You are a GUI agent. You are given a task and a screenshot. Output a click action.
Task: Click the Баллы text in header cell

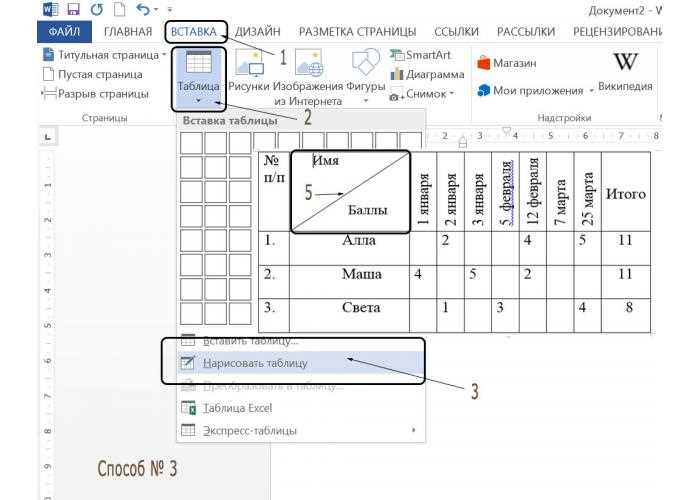pos(367,210)
